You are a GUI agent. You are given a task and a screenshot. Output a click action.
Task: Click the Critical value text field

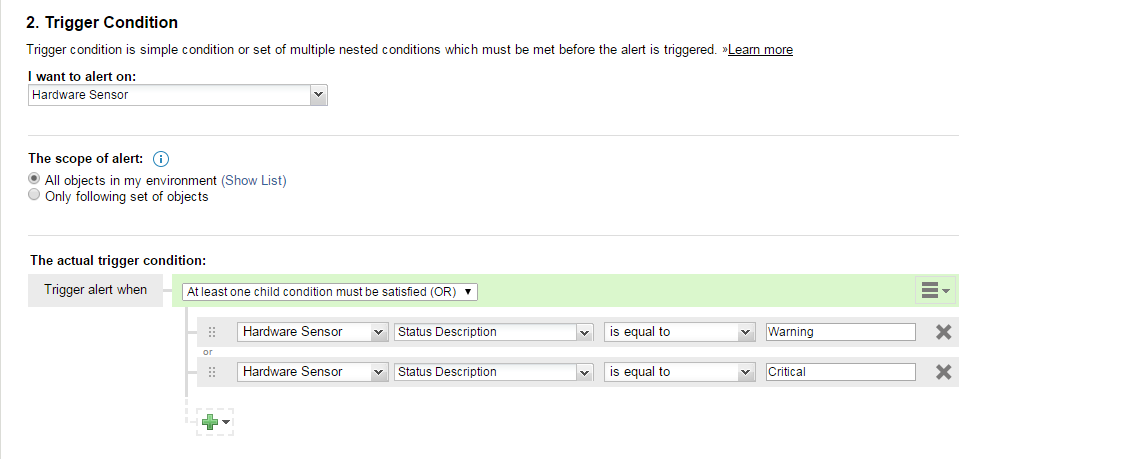click(x=840, y=372)
